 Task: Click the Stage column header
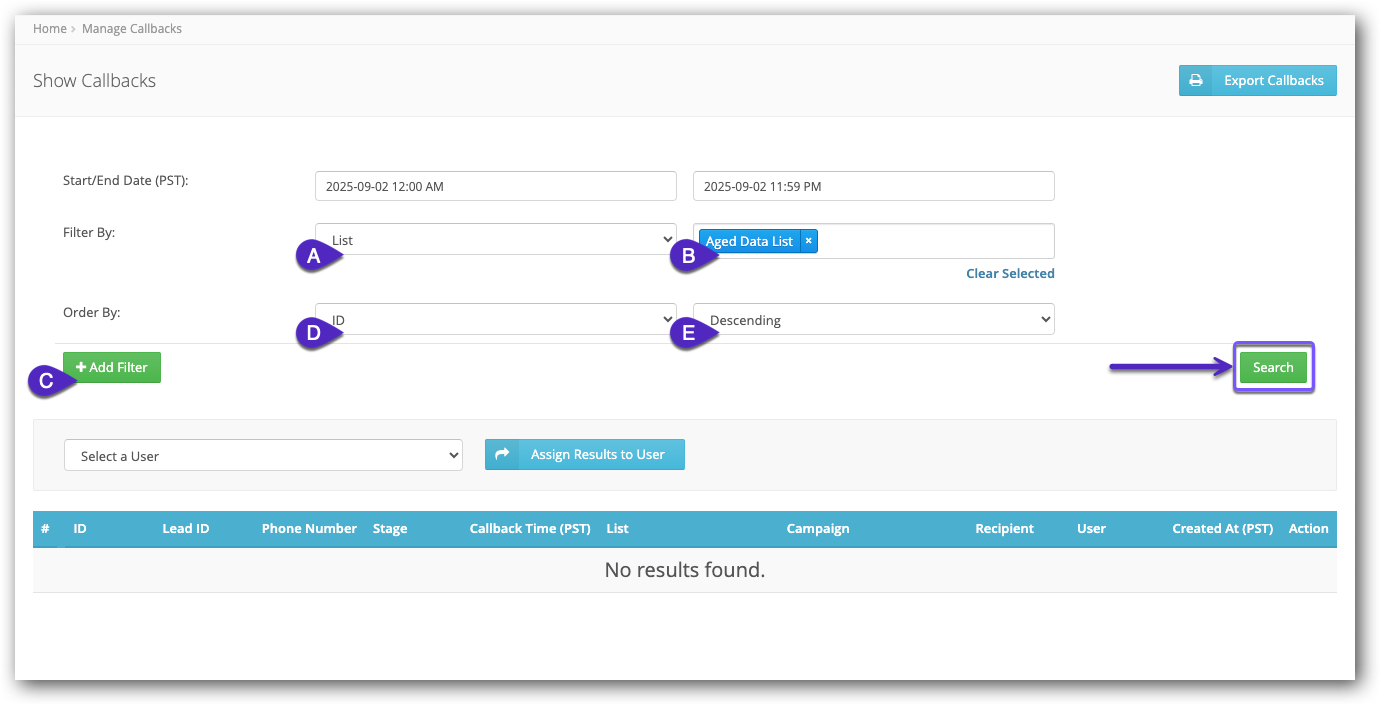[390, 529]
